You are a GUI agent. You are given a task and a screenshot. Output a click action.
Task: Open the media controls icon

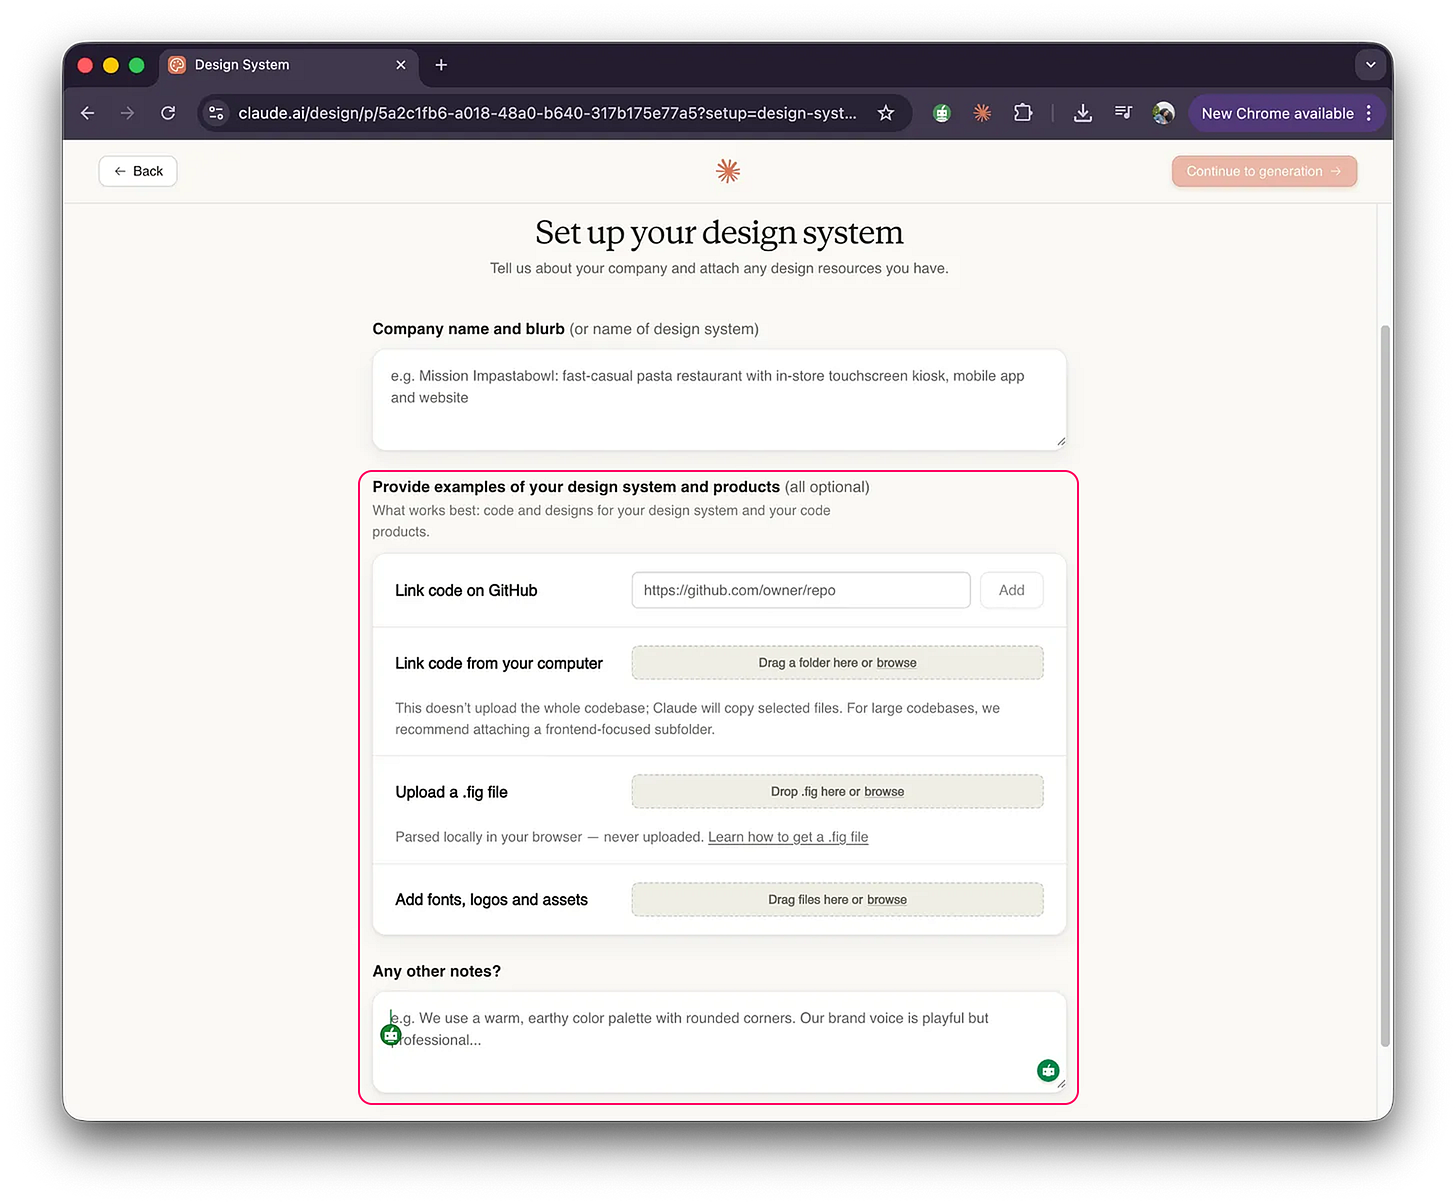(1123, 113)
